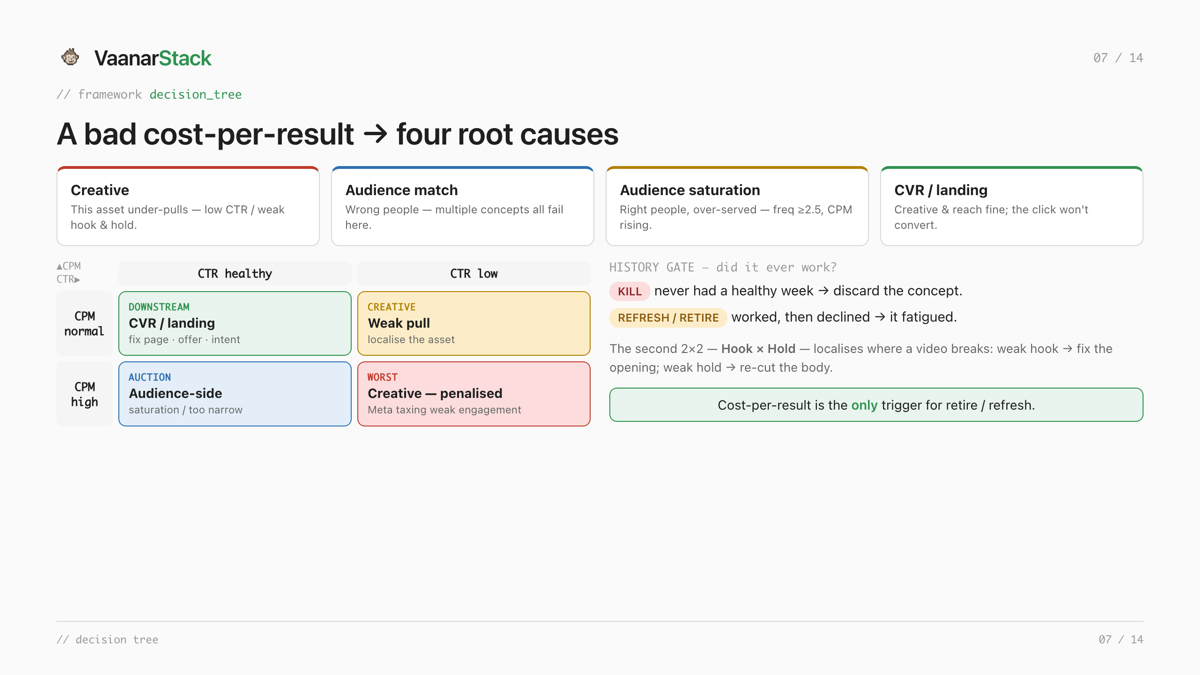Click the REFRESH / RETIRE badge
Screen dimensions: 1200x675
(x=668, y=317)
